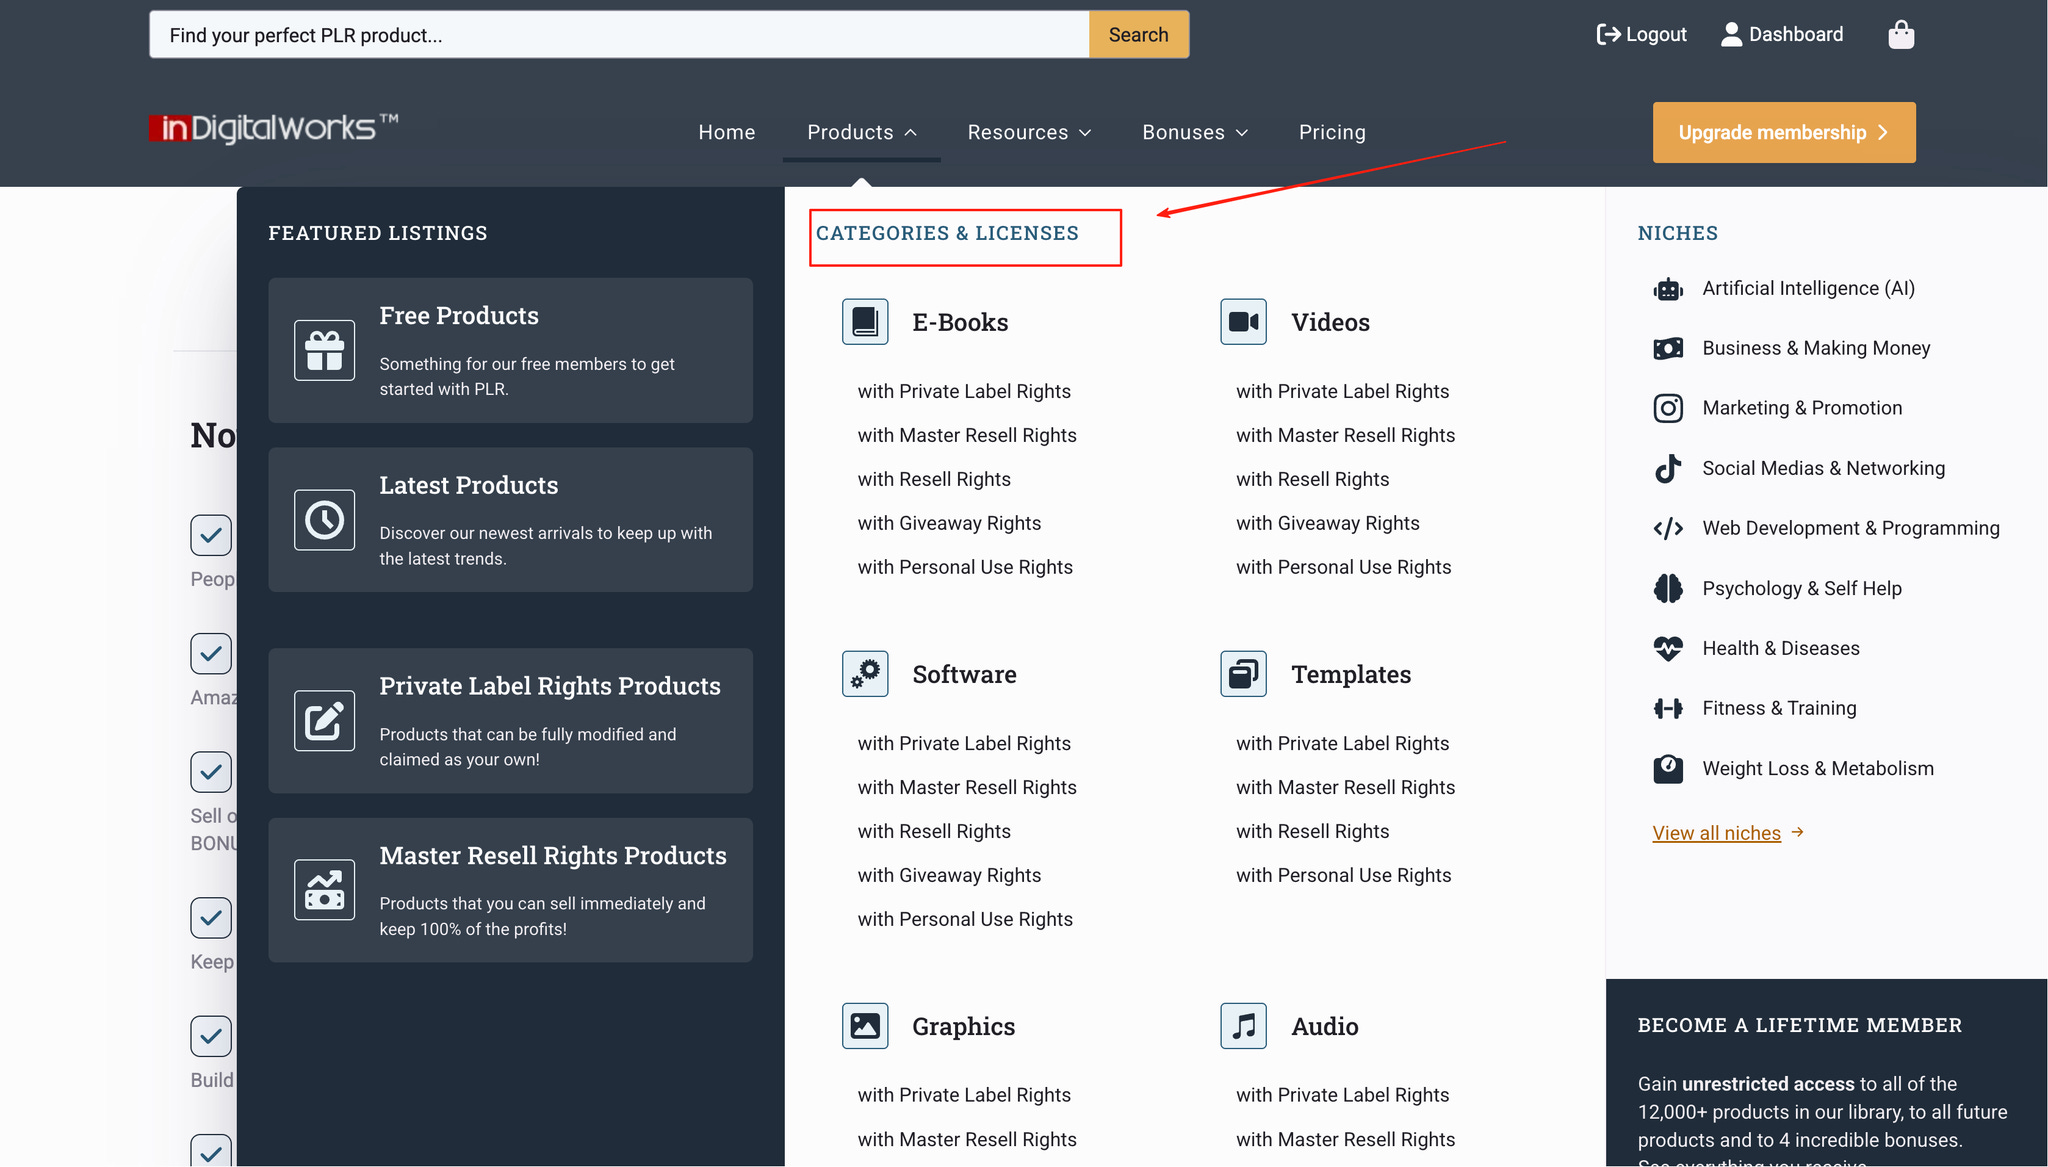Screen dimensions: 2048x1167
Task: Click the Templates stacked-pages icon
Action: [1243, 674]
